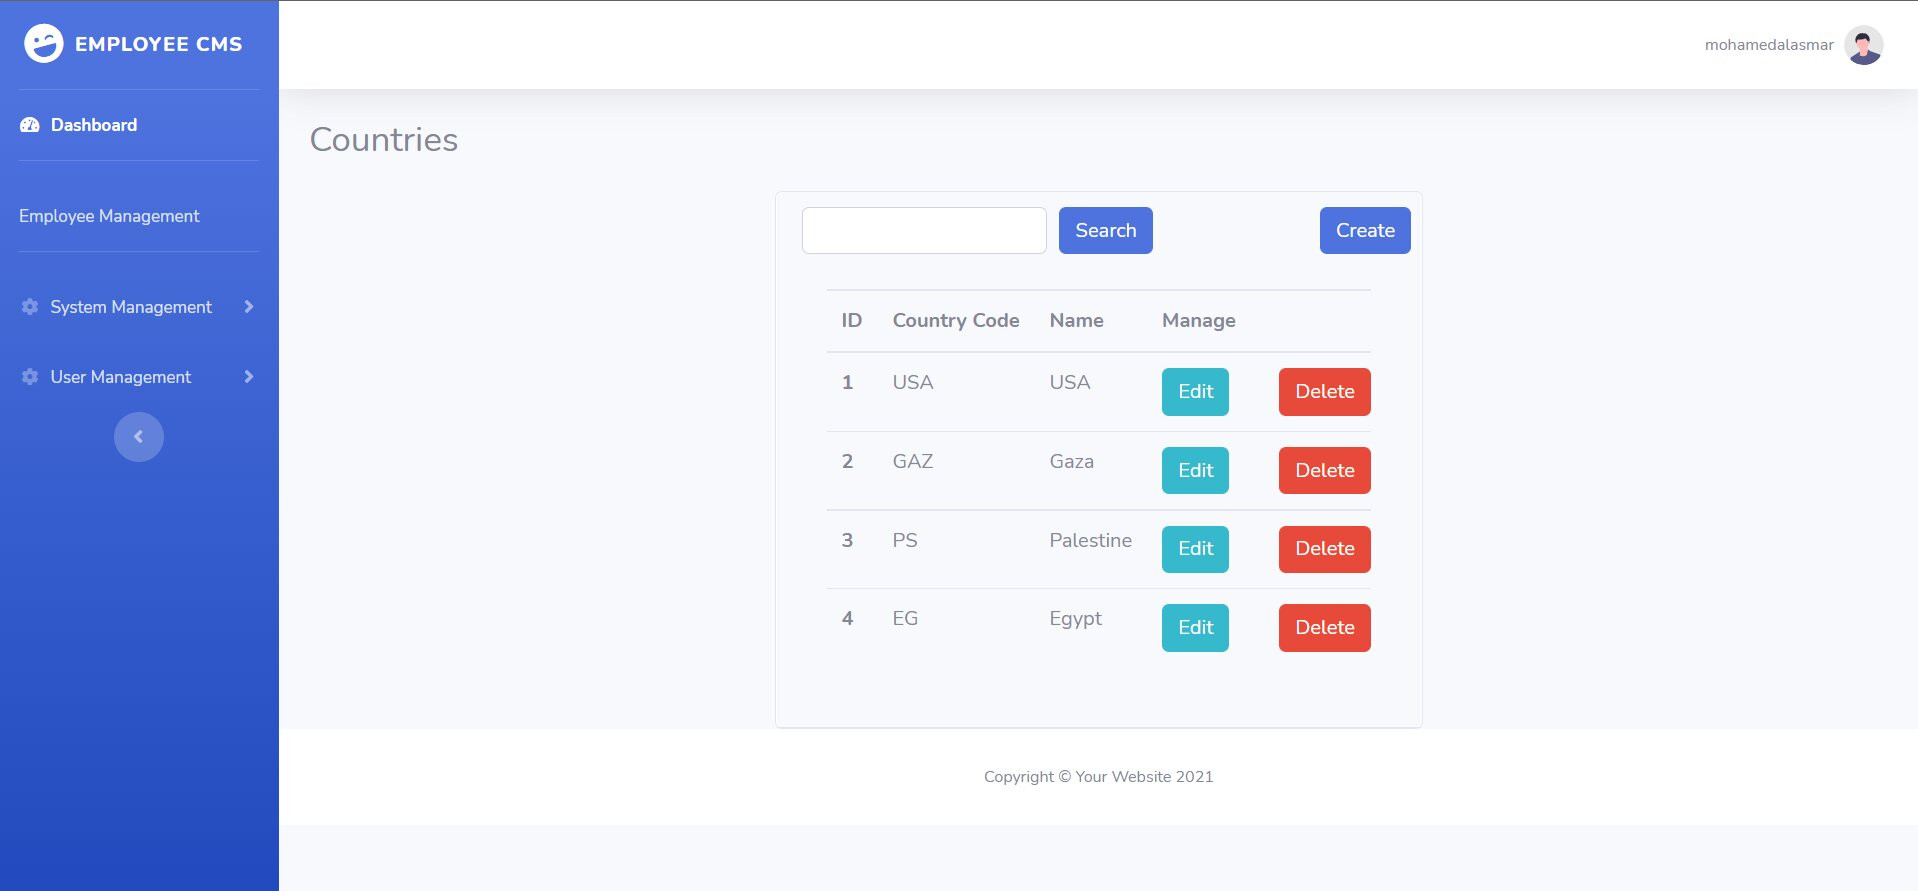Viewport: 1918px width, 891px height.
Task: Delete the Egypt country entry
Action: click(x=1324, y=628)
